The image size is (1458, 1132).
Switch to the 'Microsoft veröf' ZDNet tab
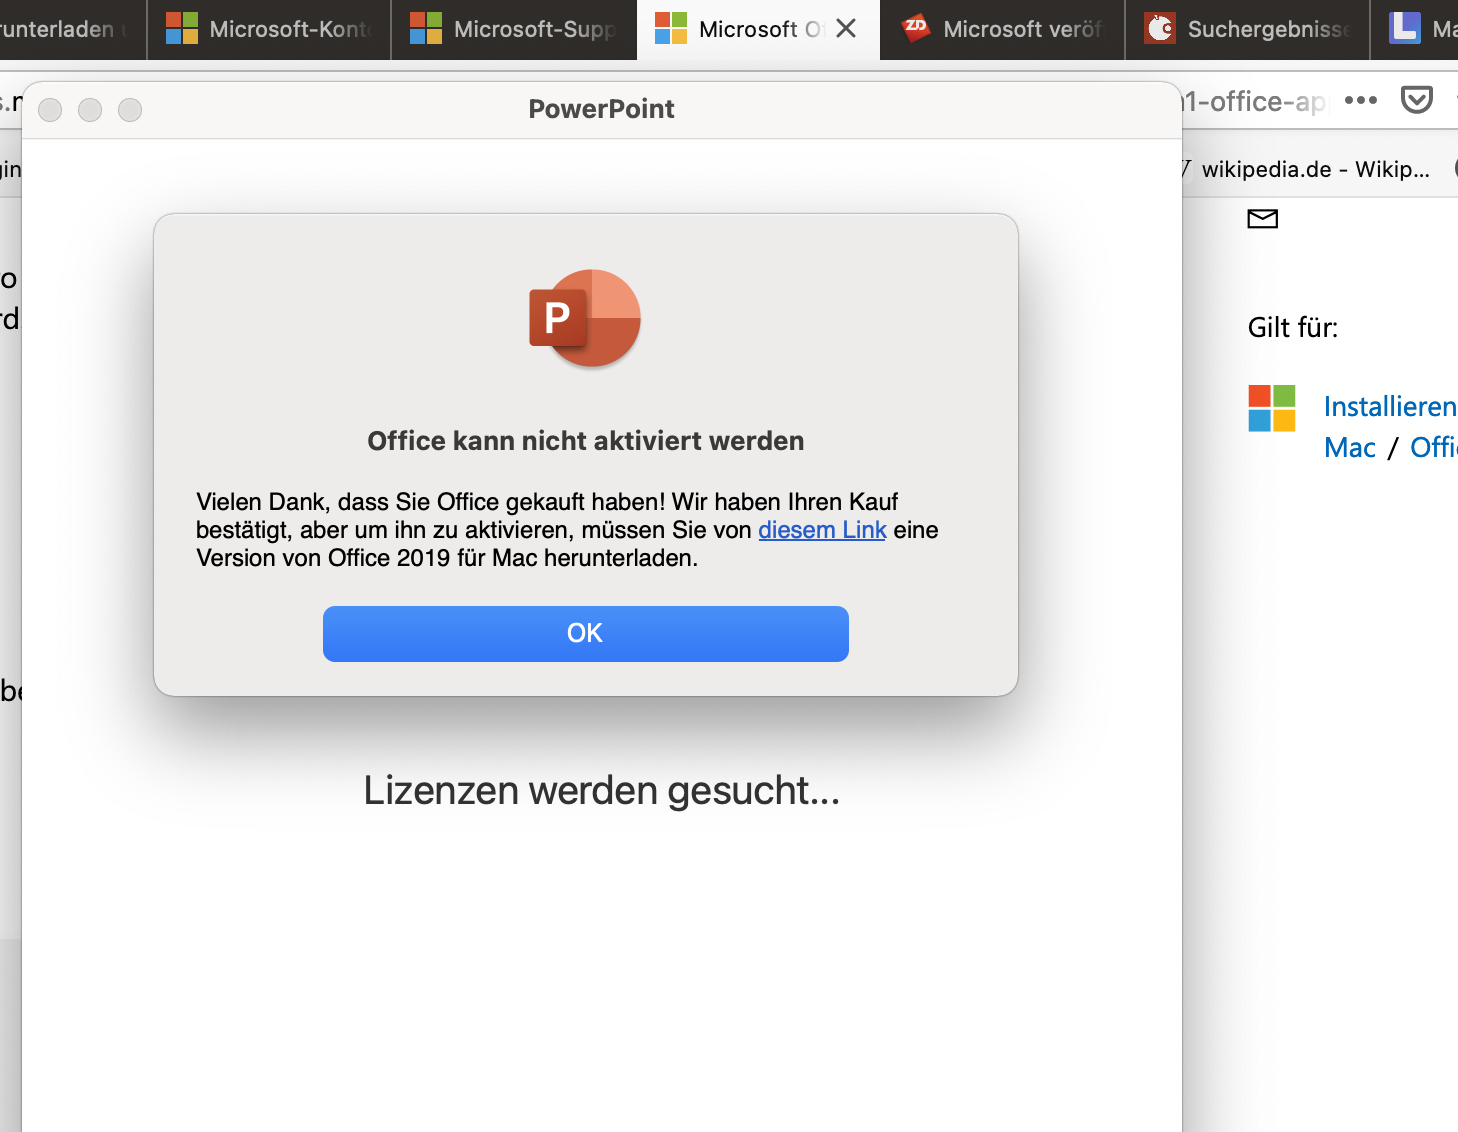coord(1003,29)
